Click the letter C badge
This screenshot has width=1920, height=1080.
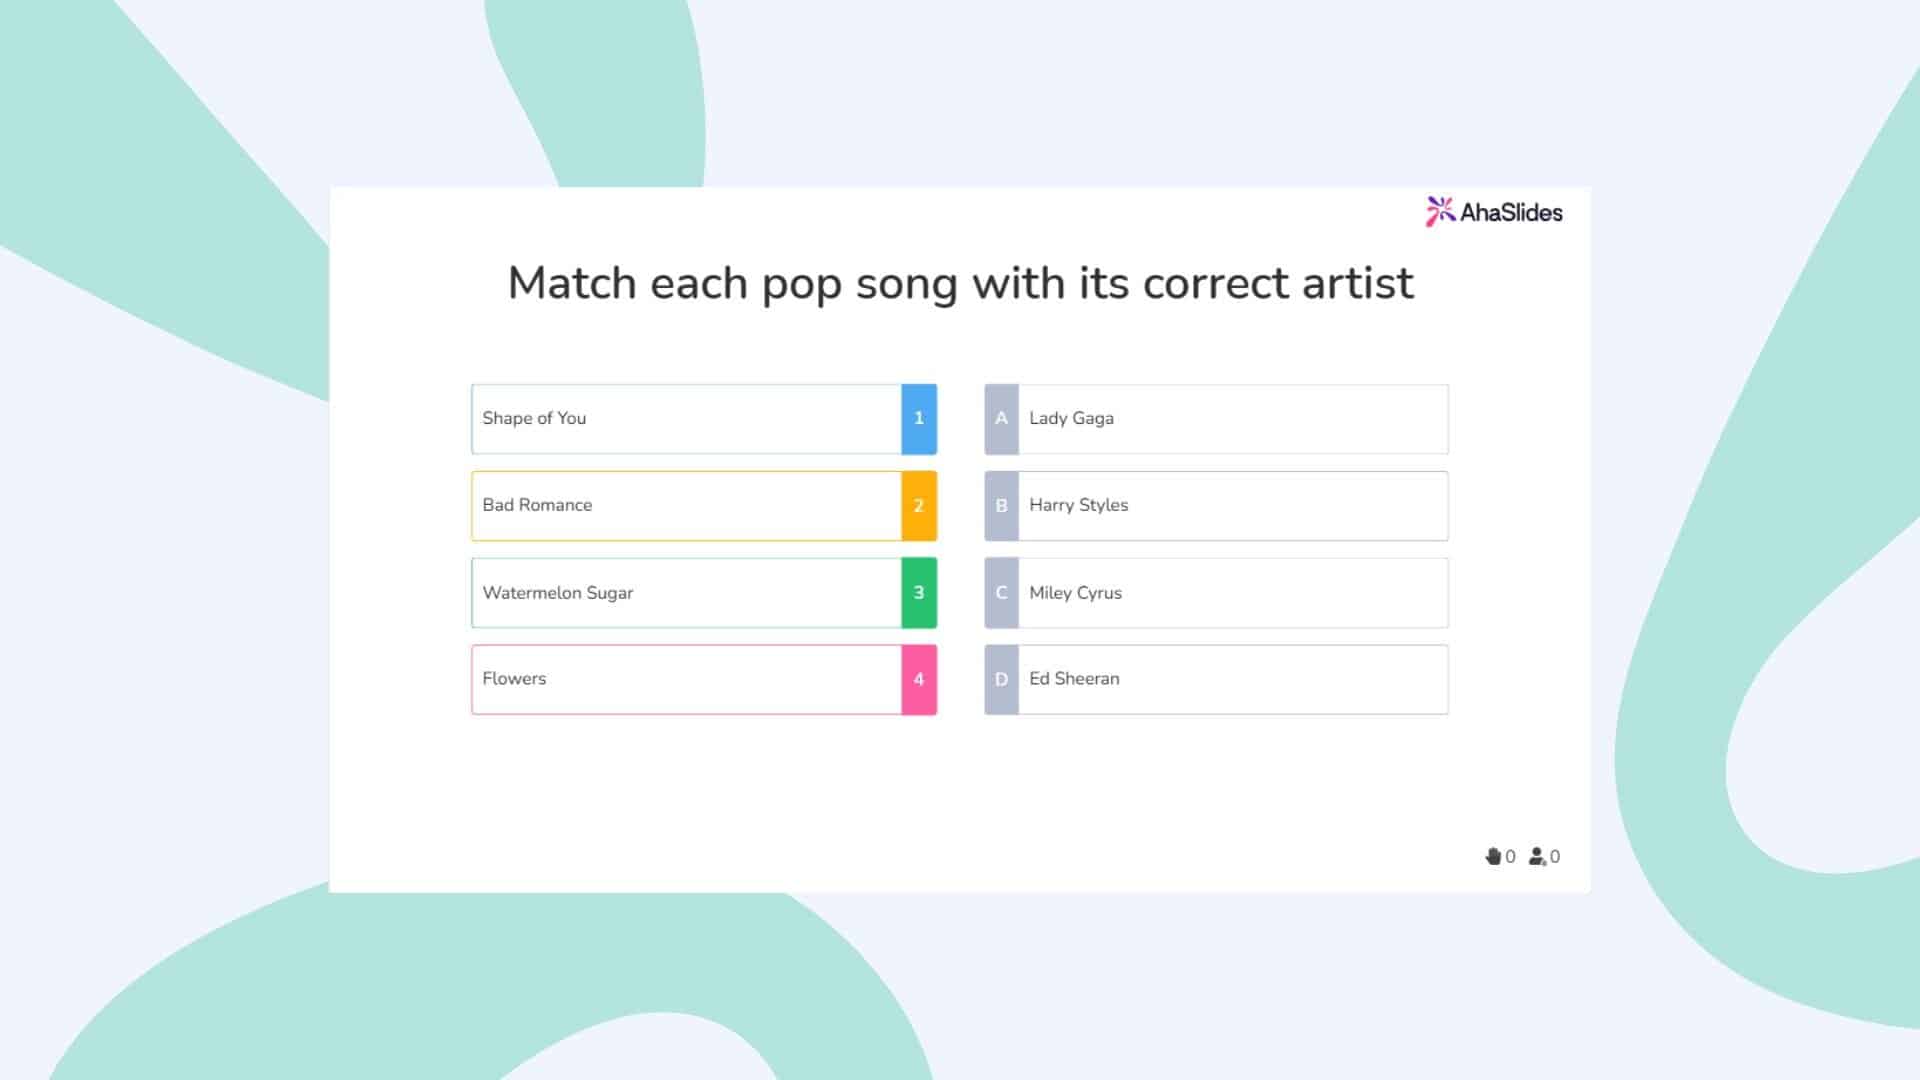click(1001, 592)
